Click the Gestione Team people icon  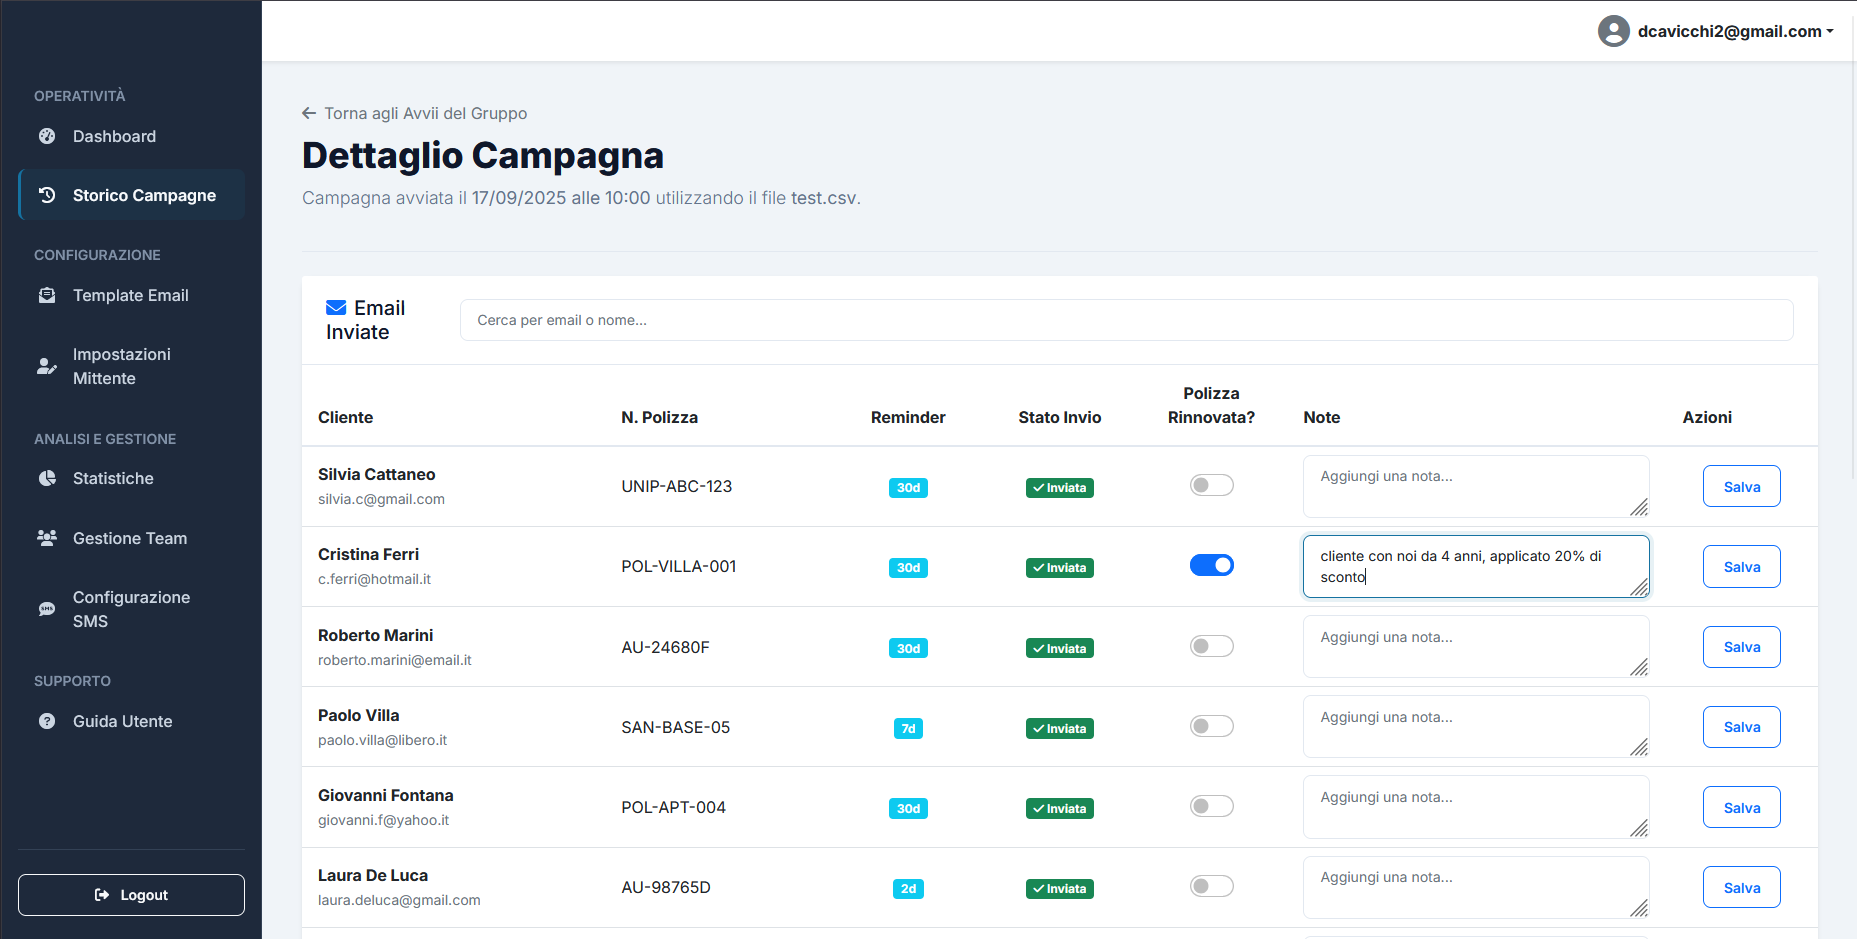coord(47,538)
